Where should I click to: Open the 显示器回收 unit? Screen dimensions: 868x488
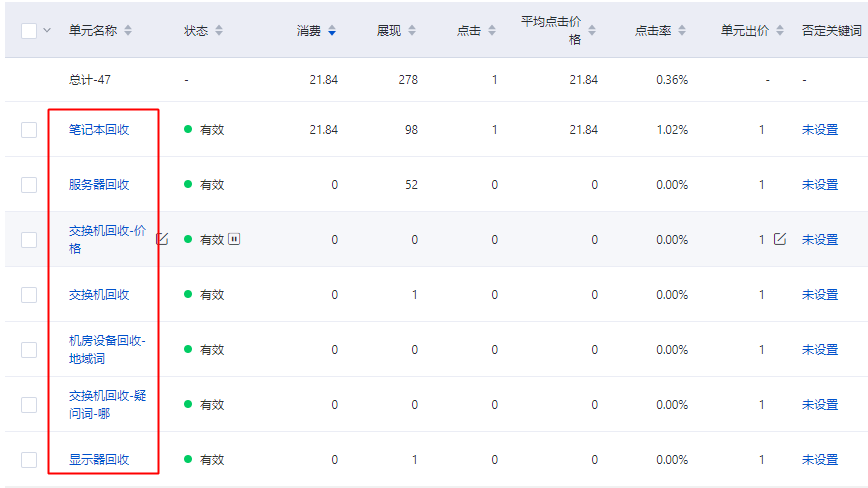[99, 460]
